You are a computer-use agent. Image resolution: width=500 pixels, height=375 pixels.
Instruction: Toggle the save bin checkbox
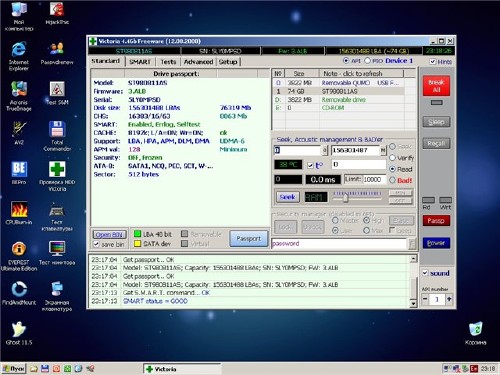click(96, 244)
